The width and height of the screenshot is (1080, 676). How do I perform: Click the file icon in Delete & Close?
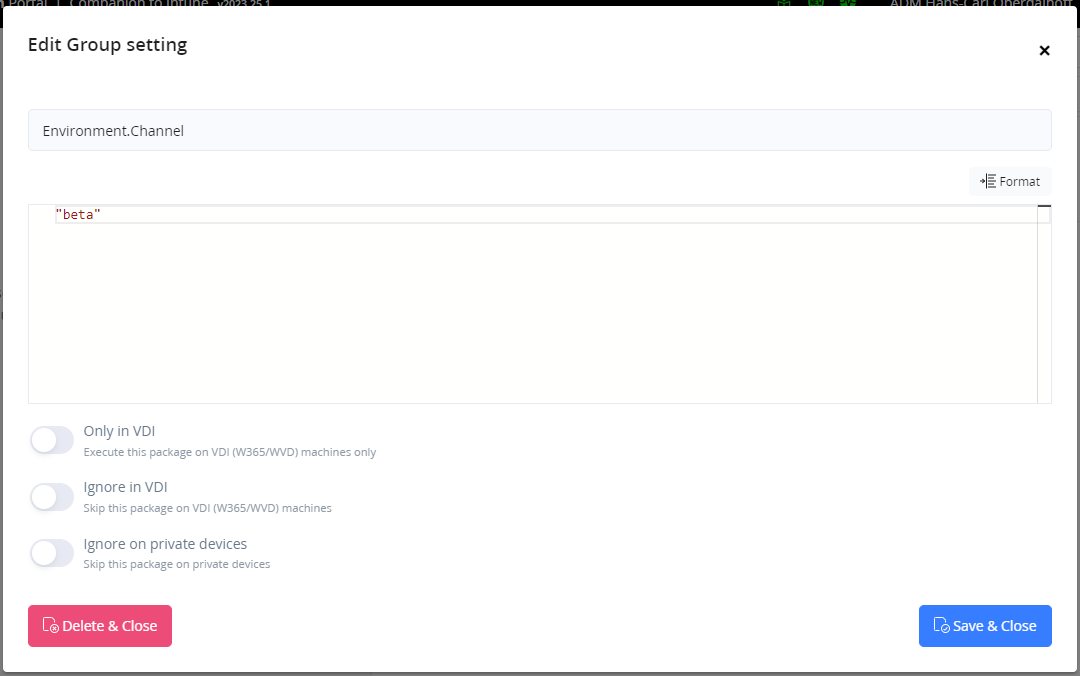click(50, 626)
